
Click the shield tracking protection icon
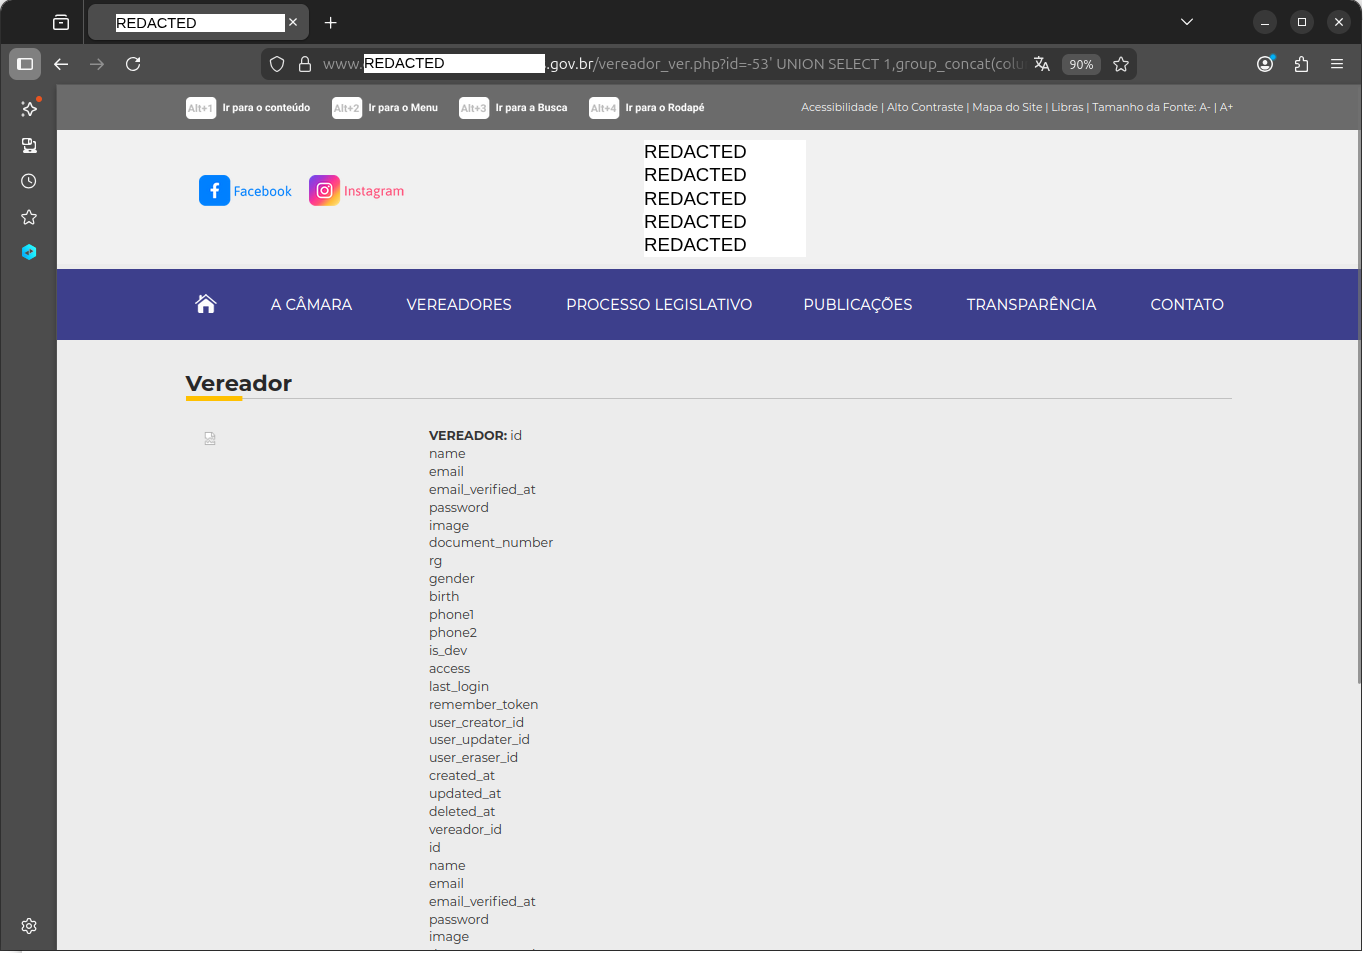[277, 63]
